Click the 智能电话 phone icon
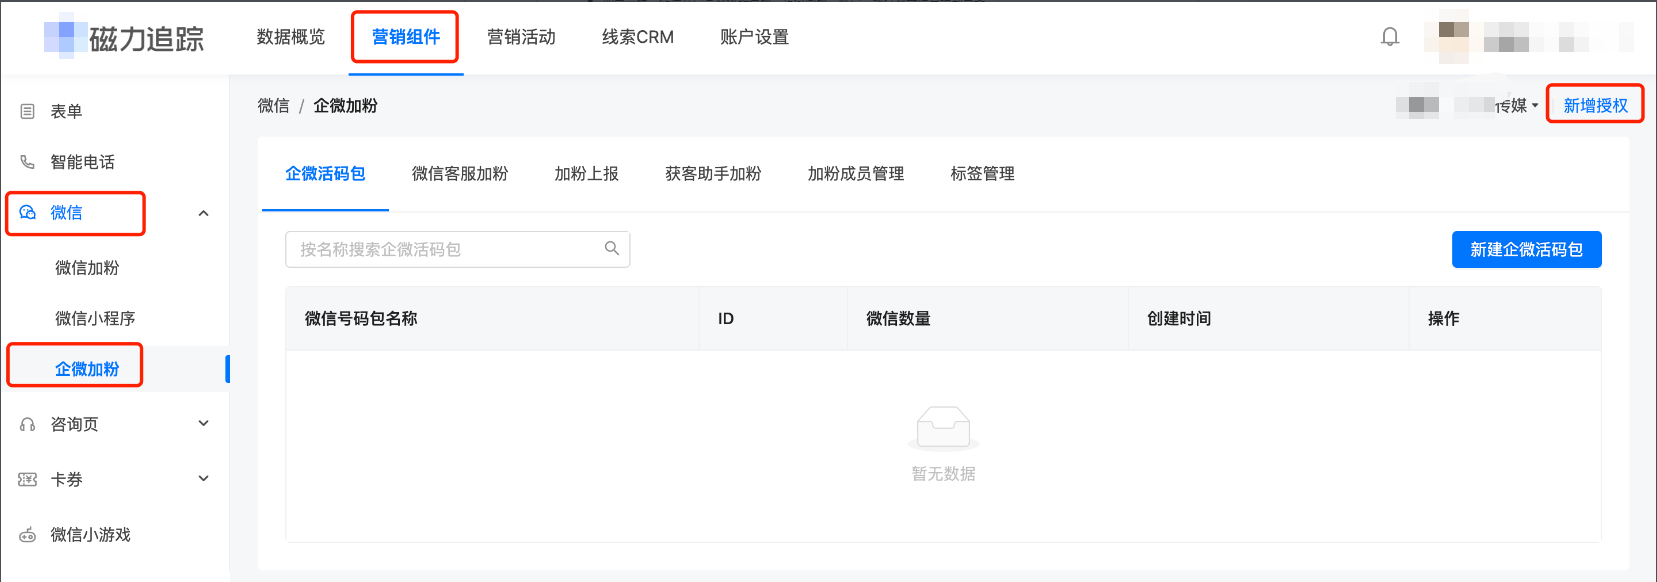Image resolution: width=1657 pixels, height=582 pixels. coord(28,162)
